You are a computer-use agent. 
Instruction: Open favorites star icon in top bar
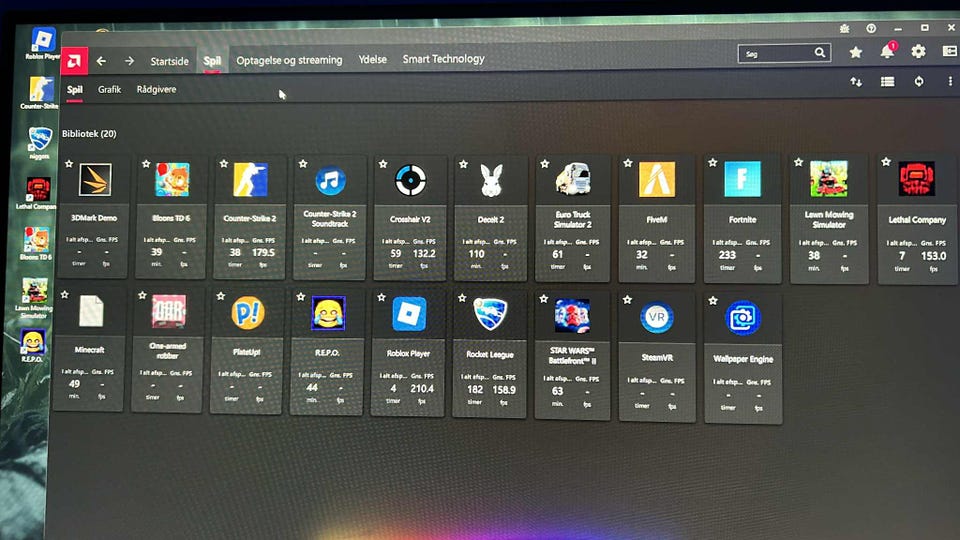pyautogui.click(x=855, y=53)
